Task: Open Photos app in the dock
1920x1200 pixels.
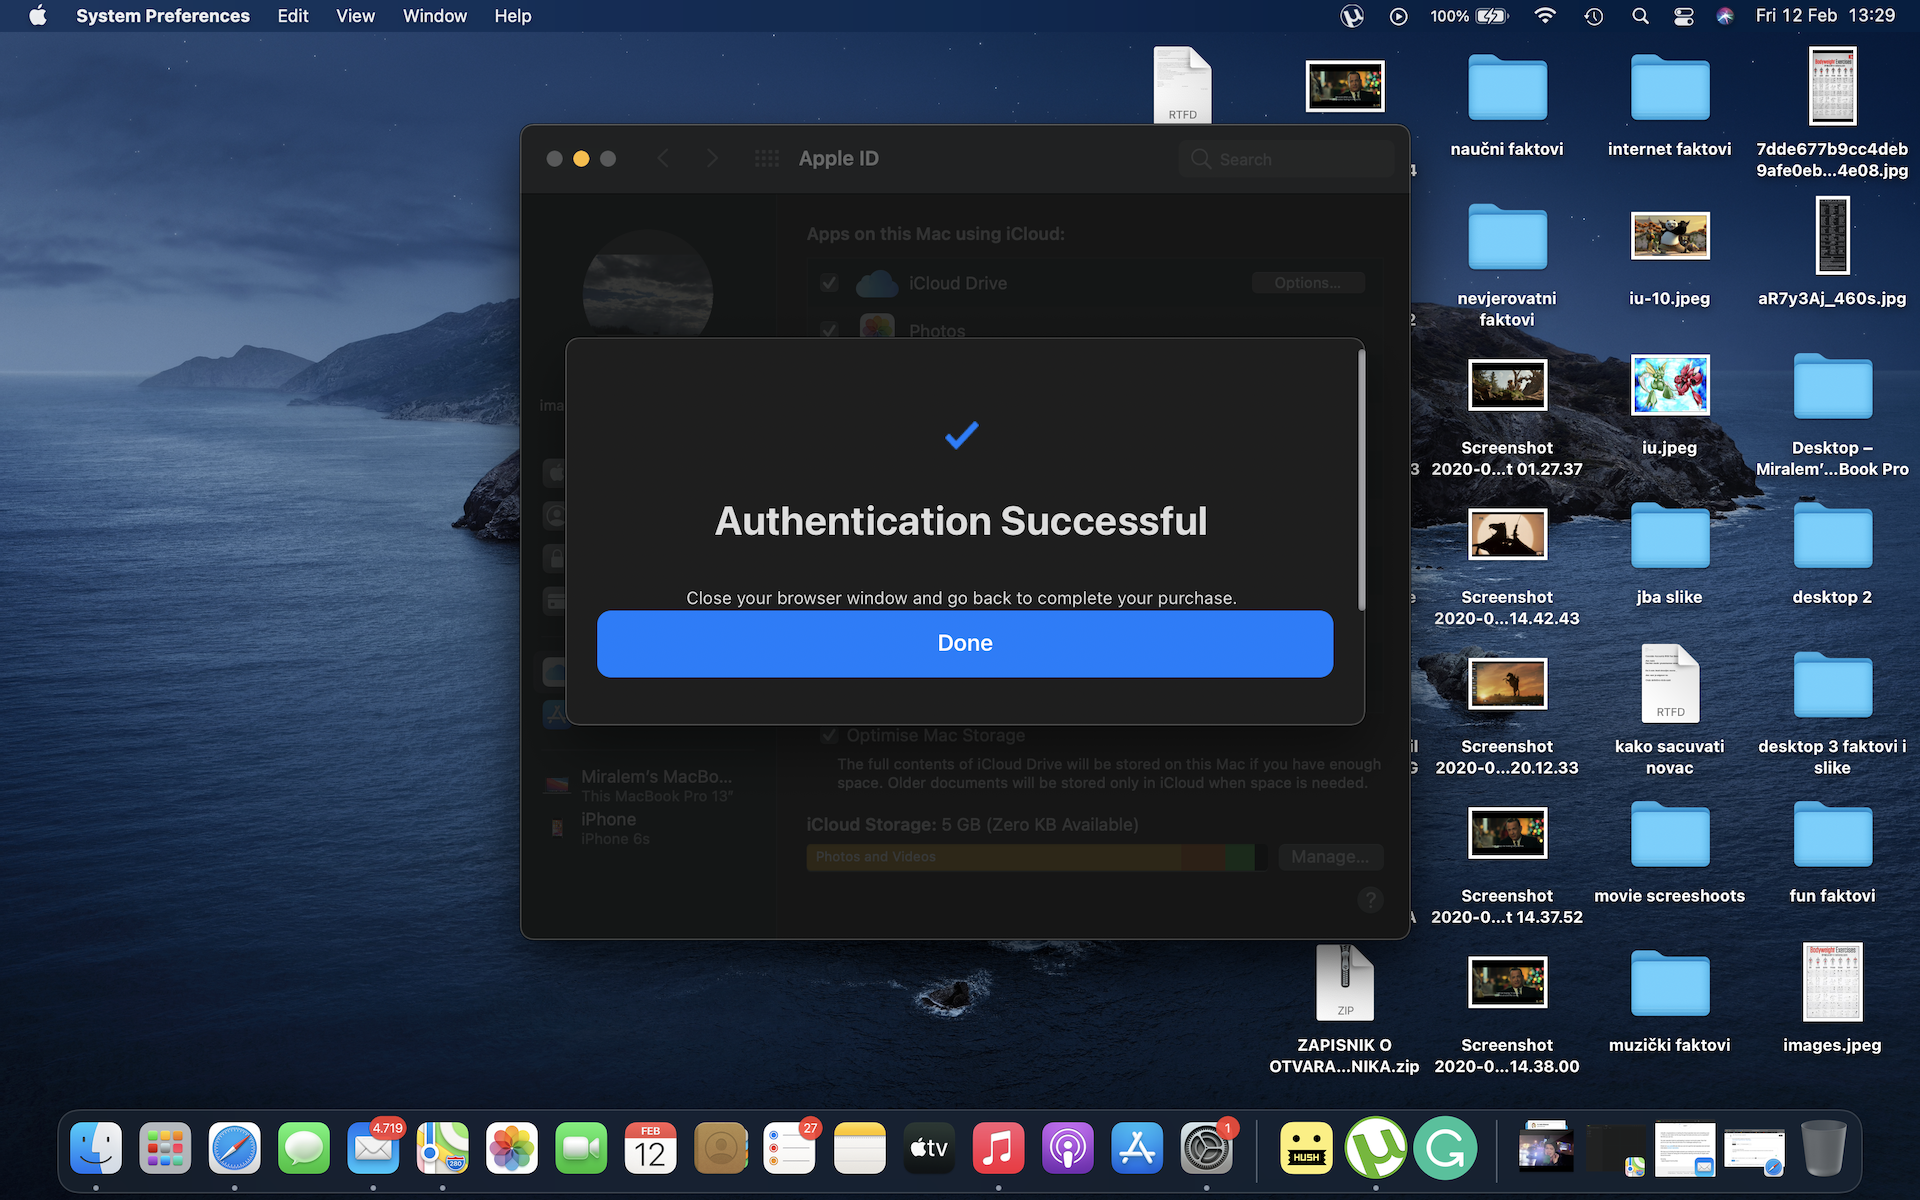Action: 512,1148
